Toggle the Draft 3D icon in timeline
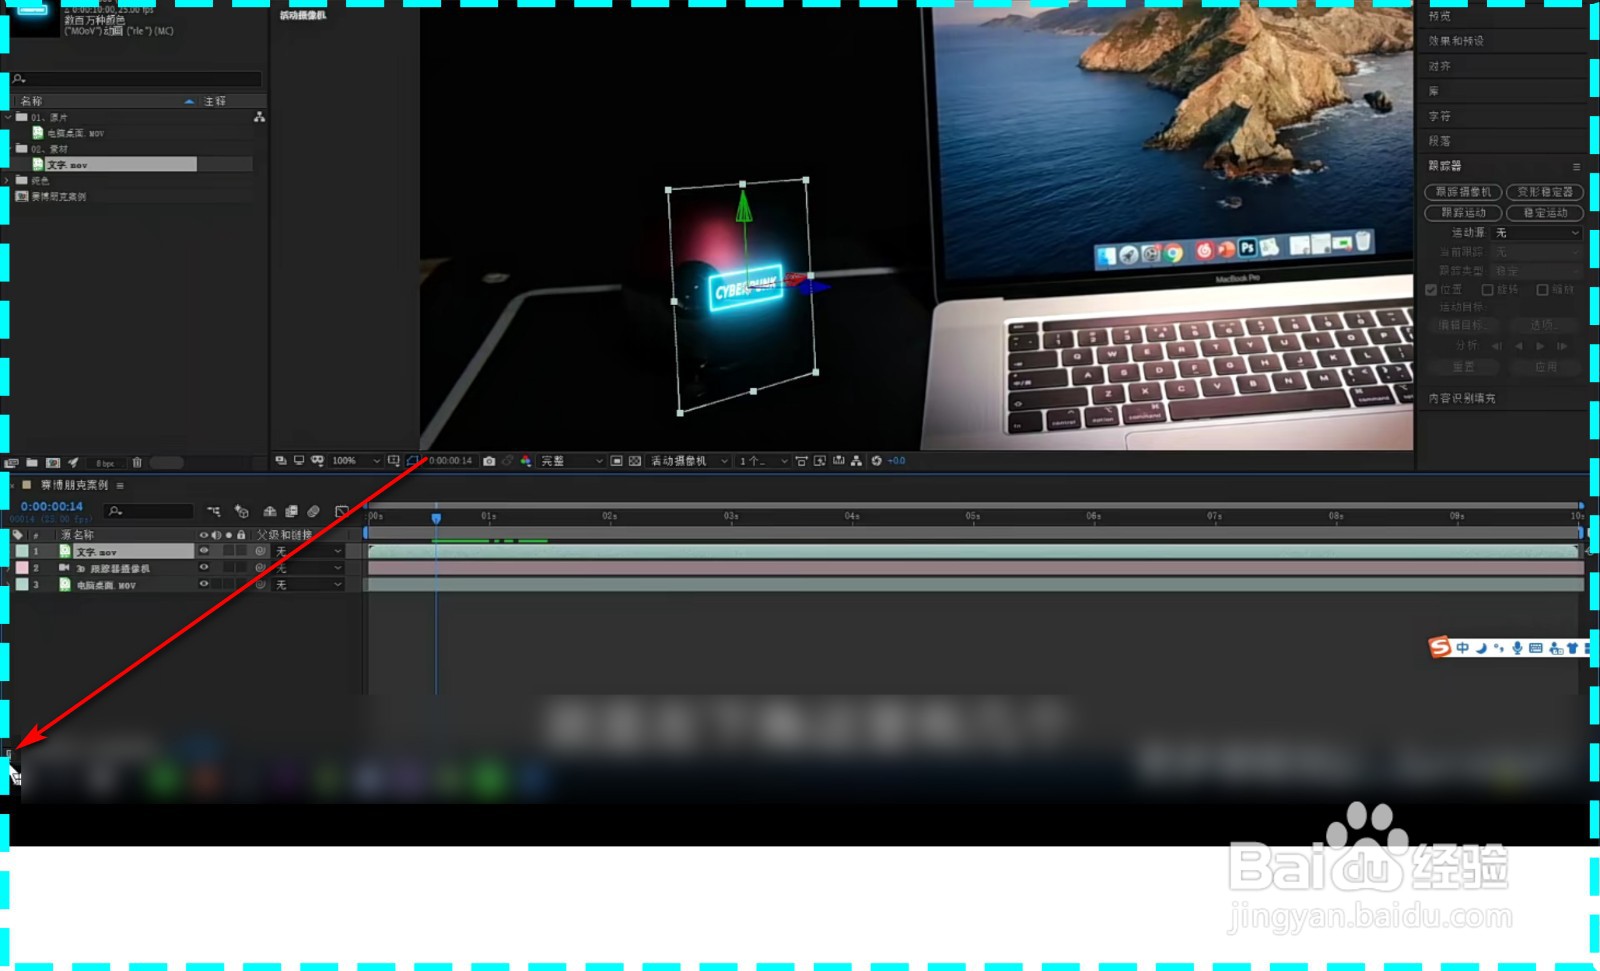This screenshot has height=971, width=1600. [241, 511]
